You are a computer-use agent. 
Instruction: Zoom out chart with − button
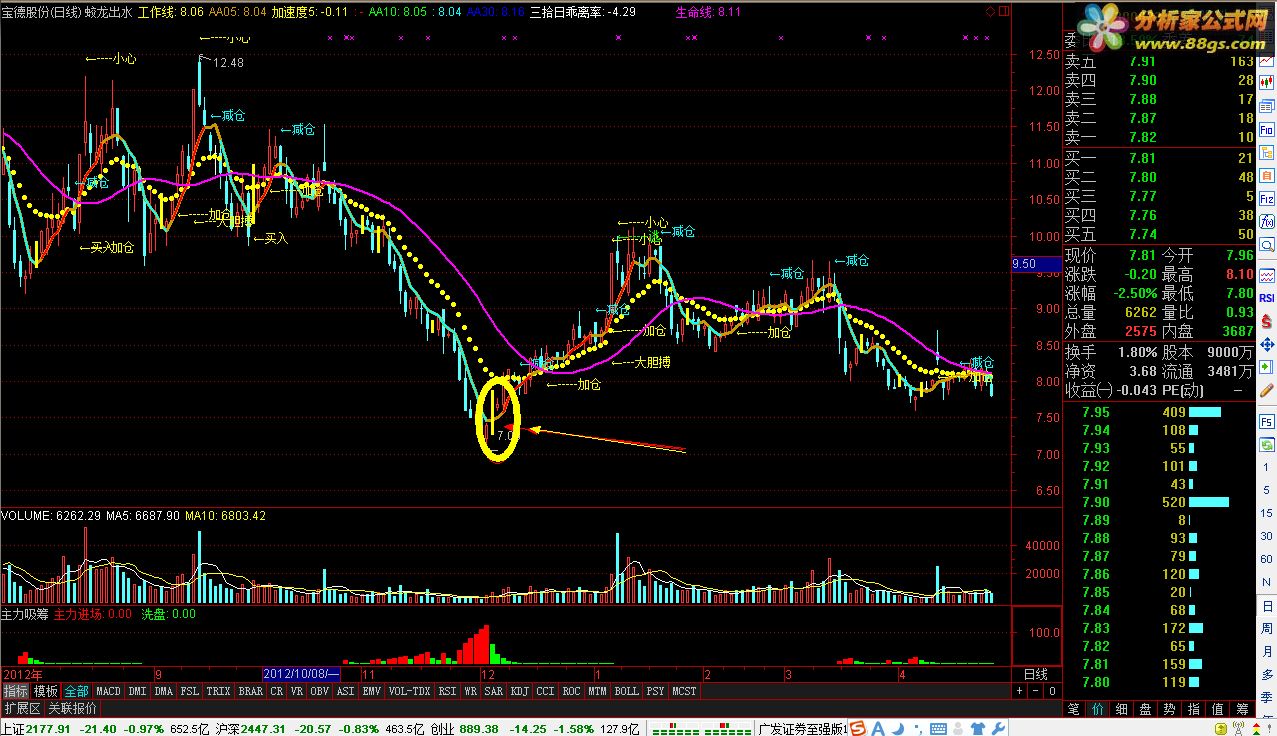coord(1036,691)
